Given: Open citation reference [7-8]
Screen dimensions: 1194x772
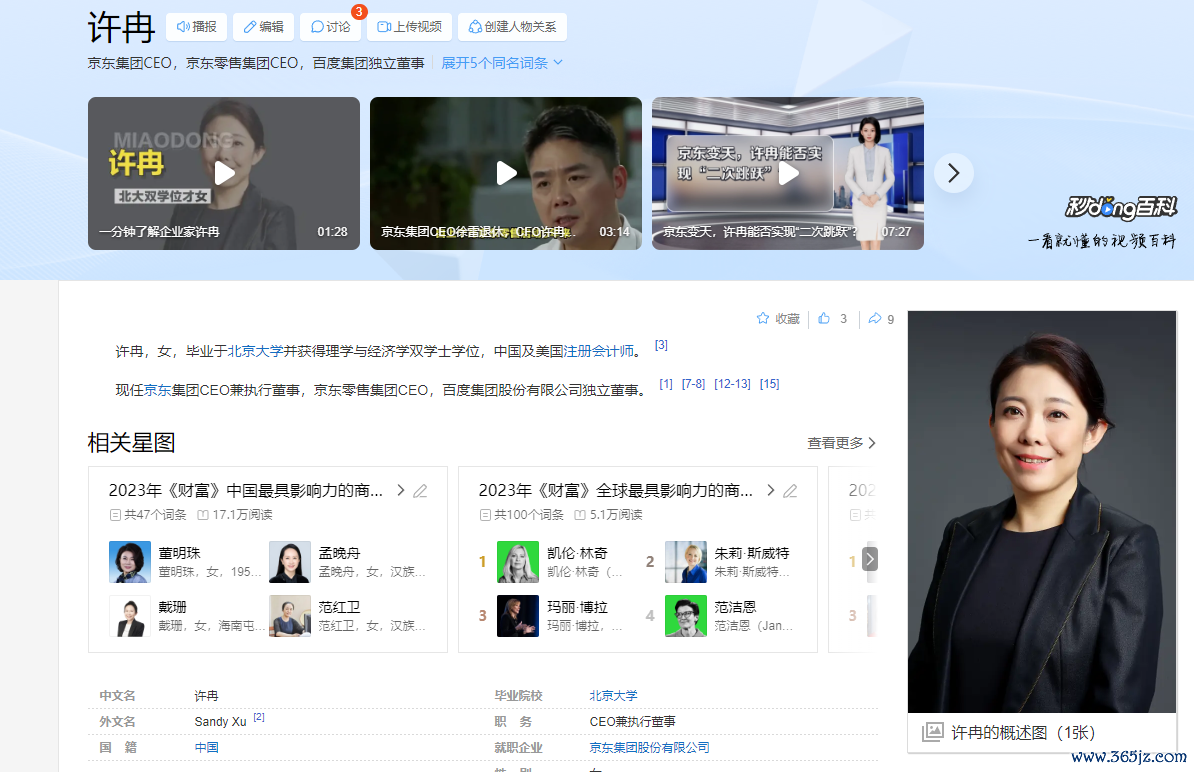Looking at the screenshot, I should tap(694, 384).
